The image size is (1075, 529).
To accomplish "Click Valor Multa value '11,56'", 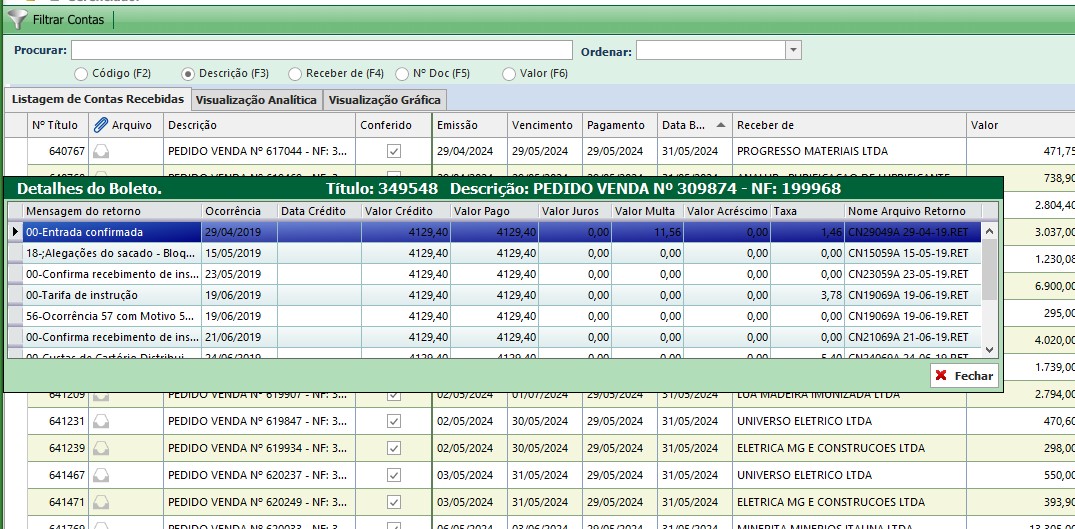I will pos(667,232).
